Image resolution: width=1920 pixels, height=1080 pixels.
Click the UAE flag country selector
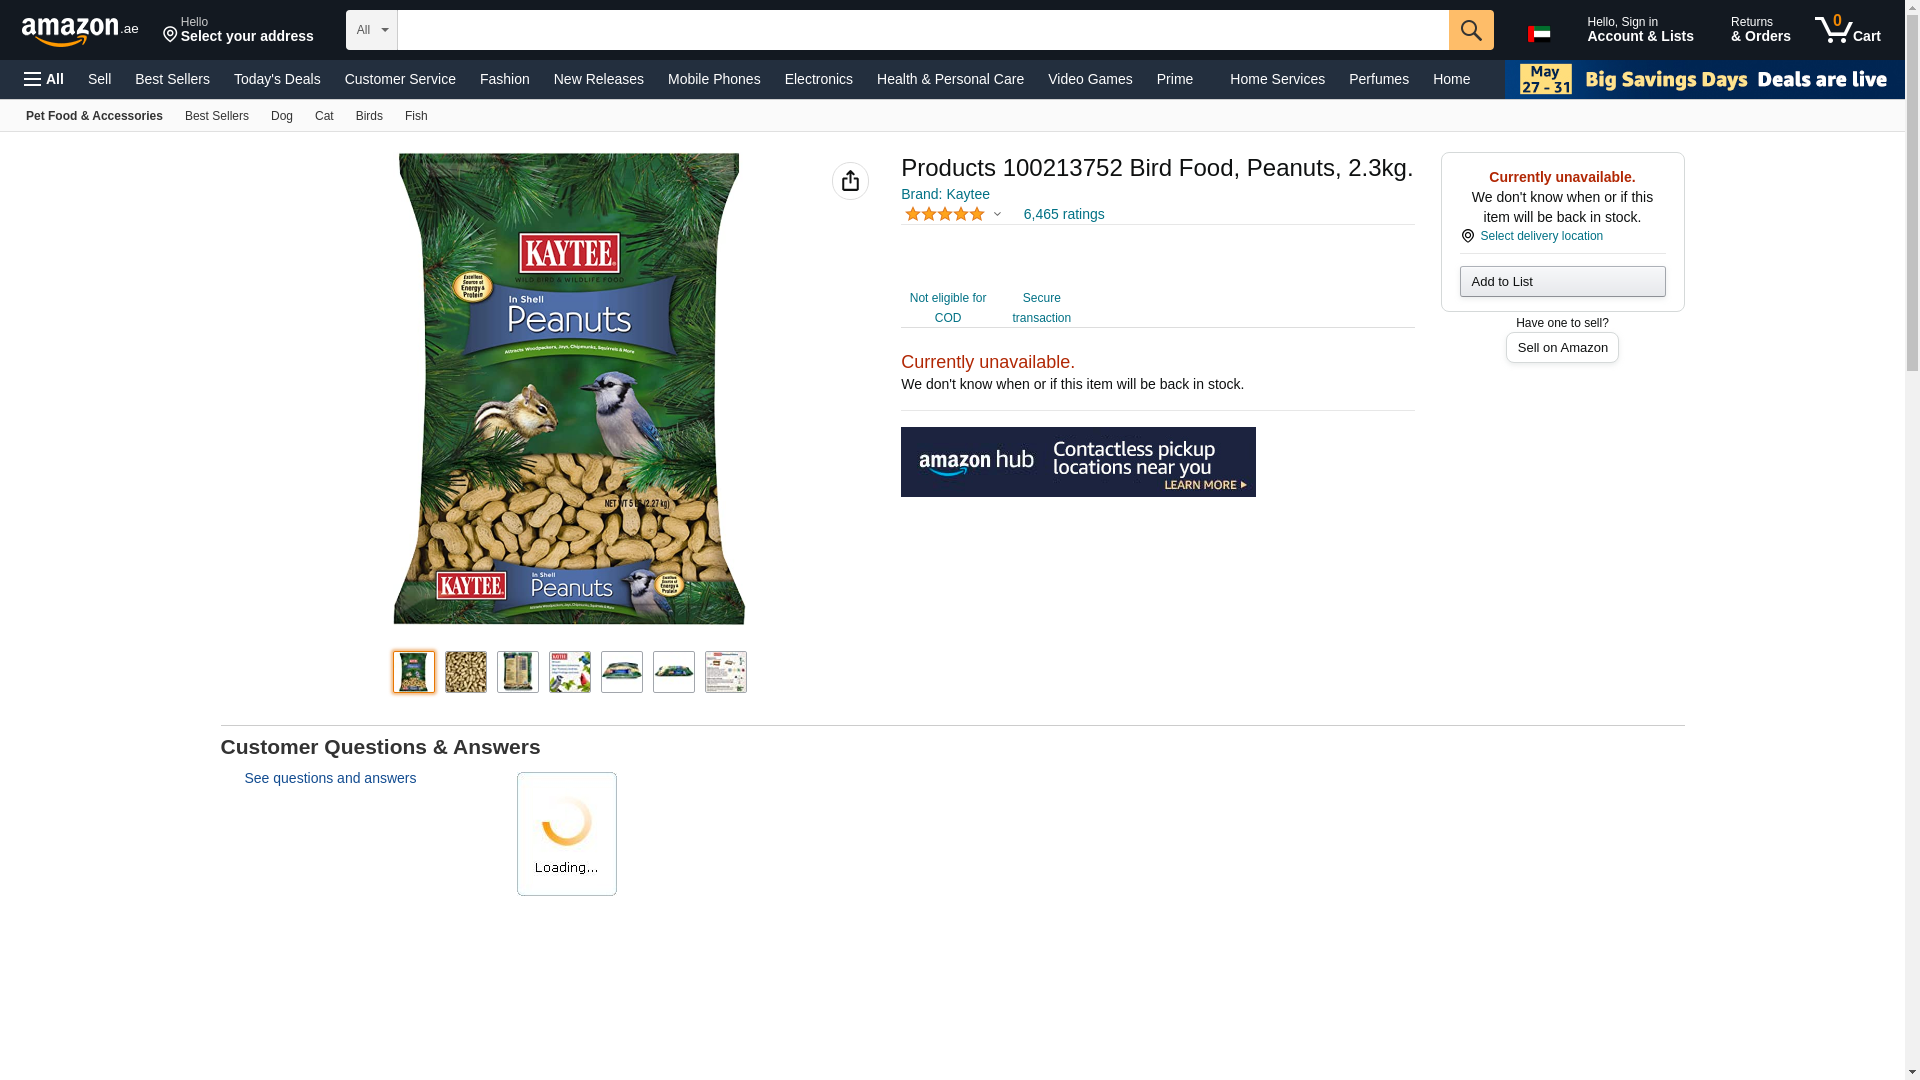(x=1539, y=34)
